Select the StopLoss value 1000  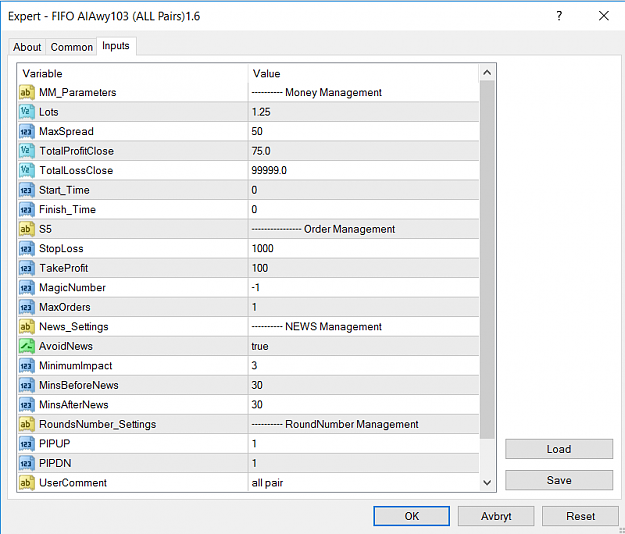(x=263, y=249)
